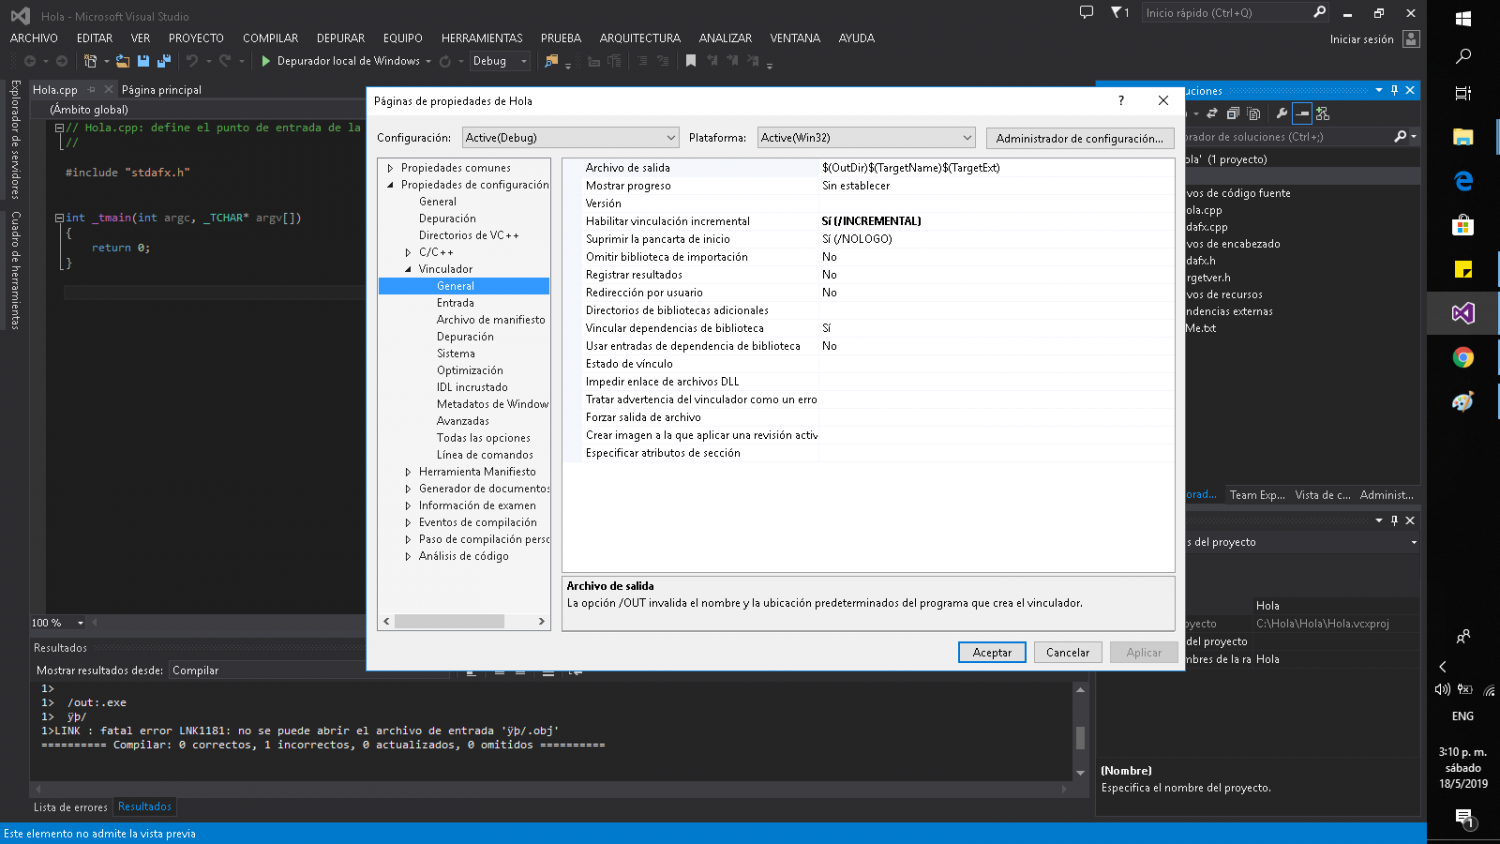Open the COMPILAR menu
This screenshot has width=1500, height=844.
[x=270, y=38]
